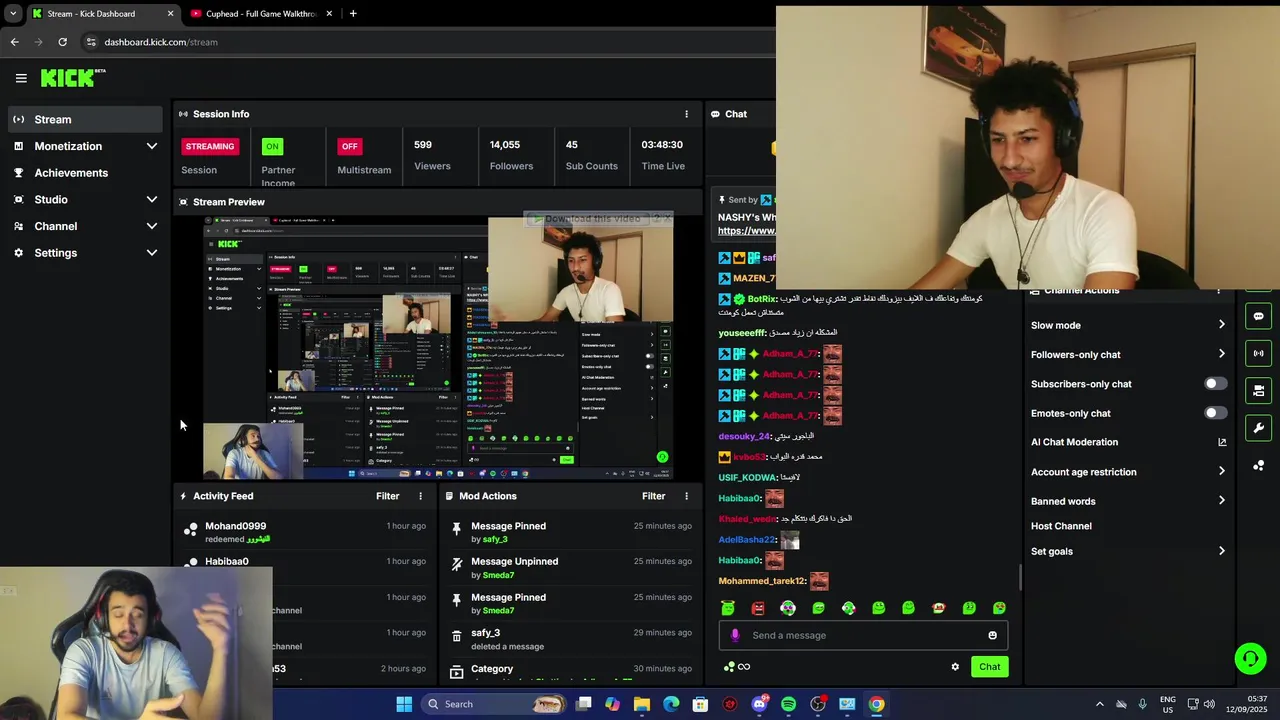Click the chat bubble icon in right rail
Screen dimensions: 1280x720
point(1258,316)
